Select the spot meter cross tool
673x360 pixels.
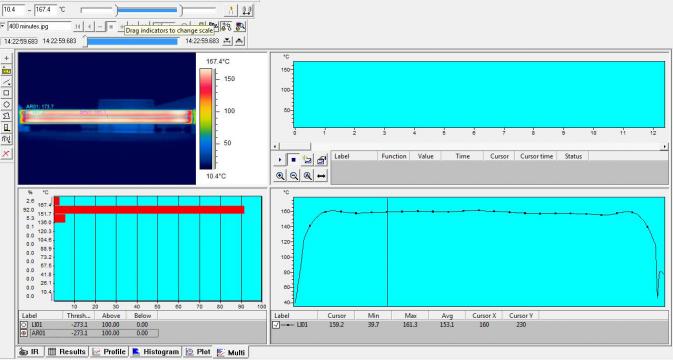click(6, 58)
